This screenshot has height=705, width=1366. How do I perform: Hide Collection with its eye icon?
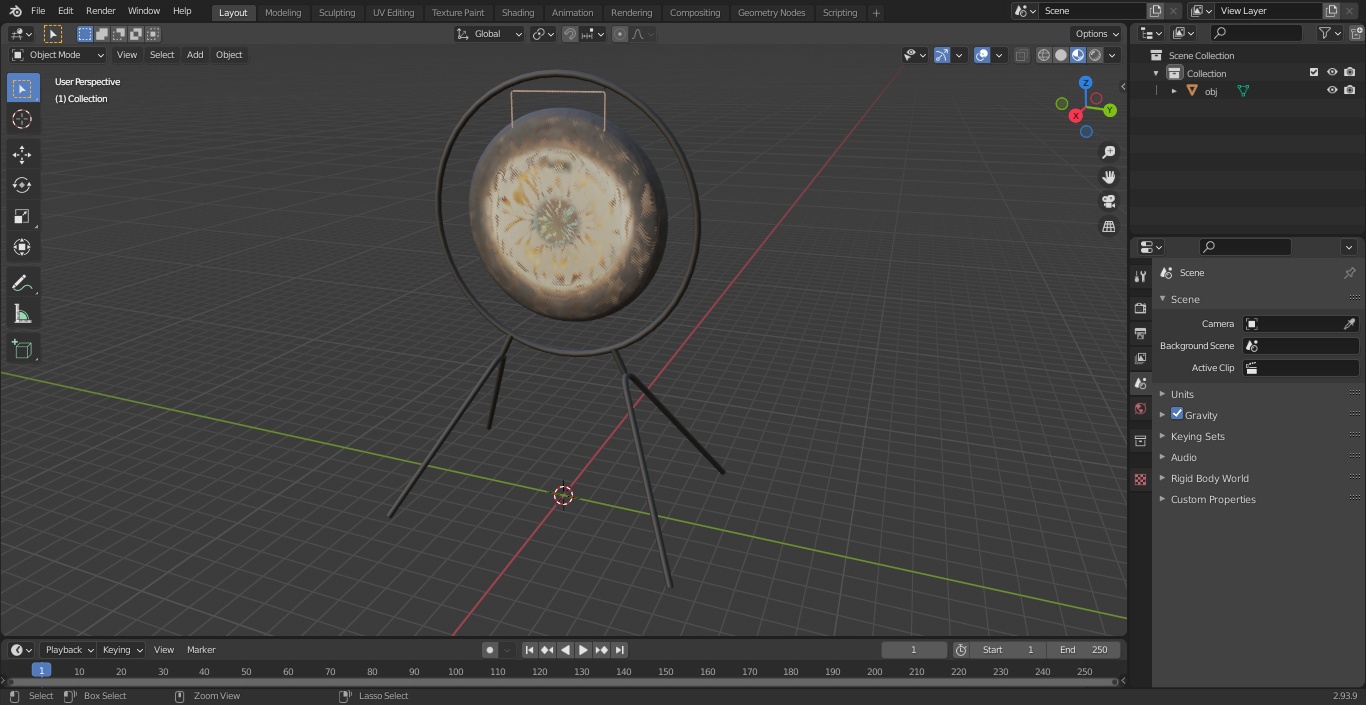coord(1332,72)
